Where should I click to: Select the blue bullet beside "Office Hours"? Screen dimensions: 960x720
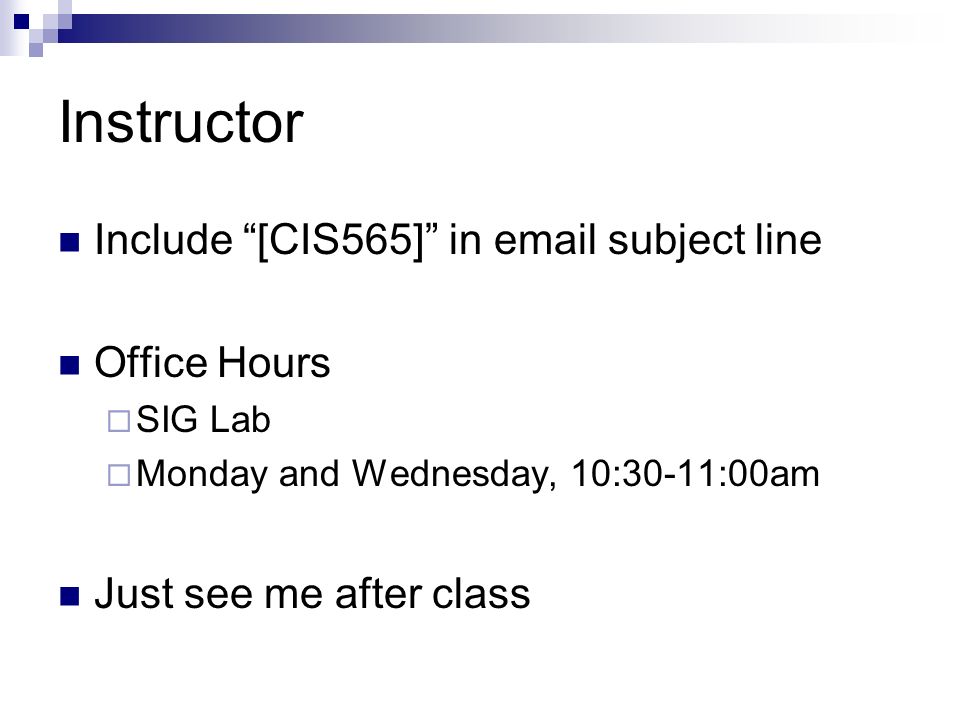click(70, 365)
